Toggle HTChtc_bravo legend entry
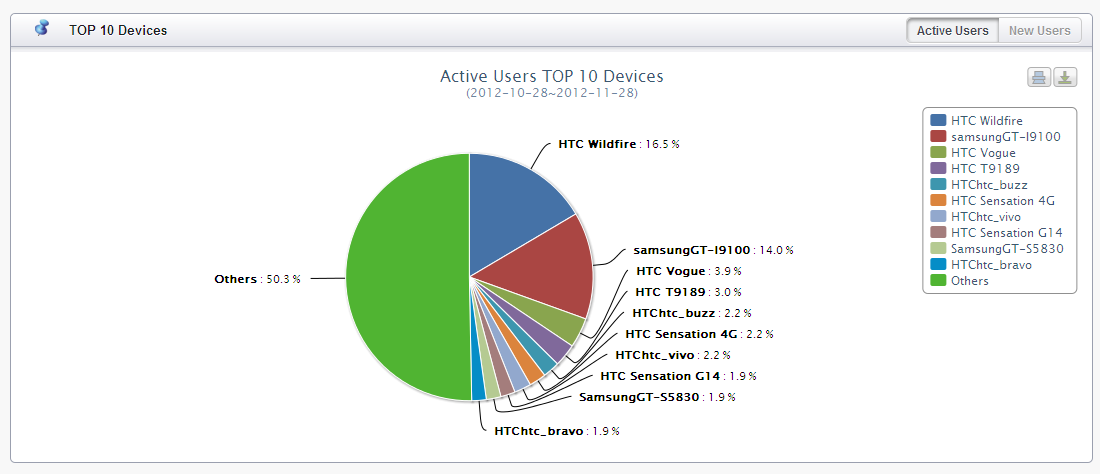Screen dimensions: 1100x474 point(981,264)
